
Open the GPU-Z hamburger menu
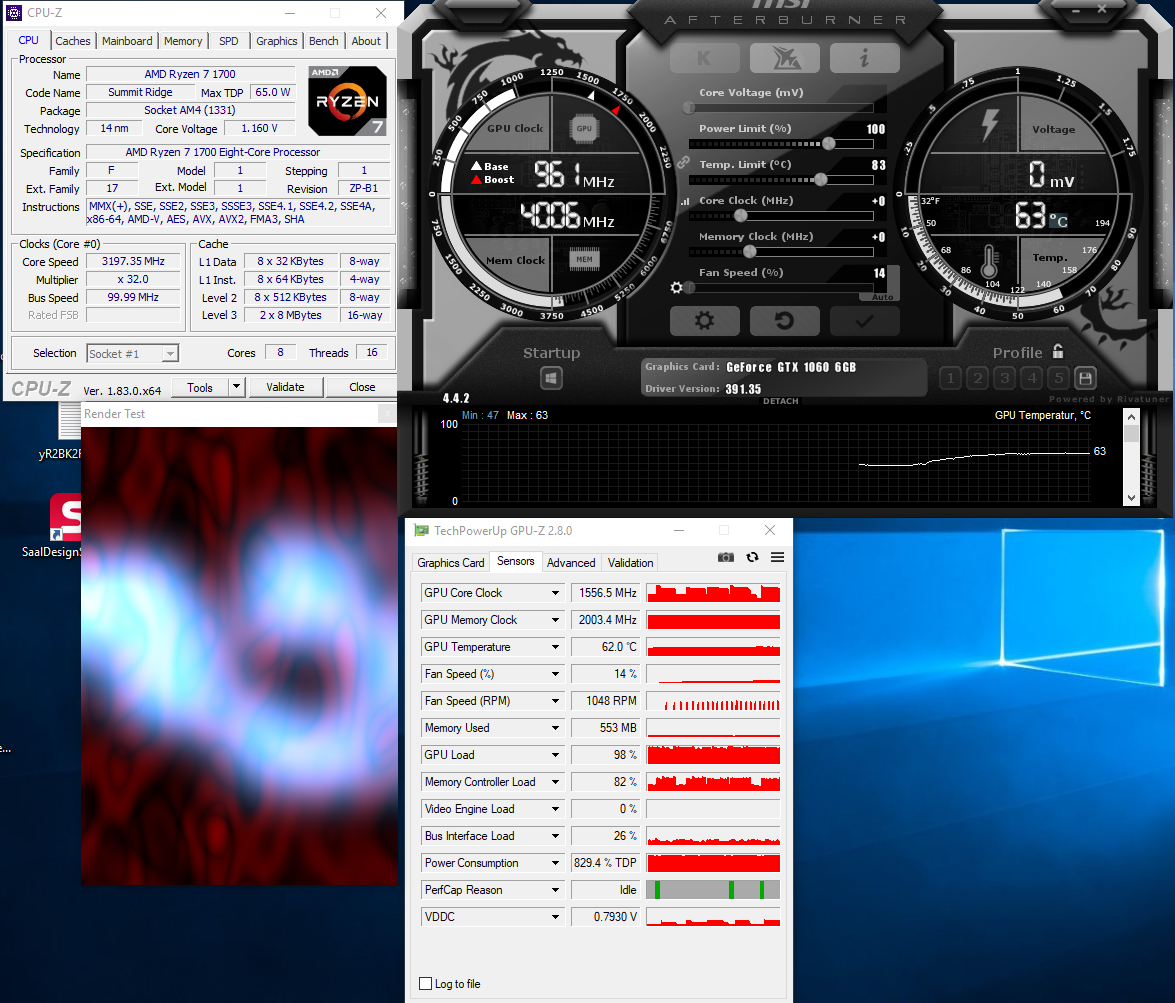pyautogui.click(x=778, y=557)
